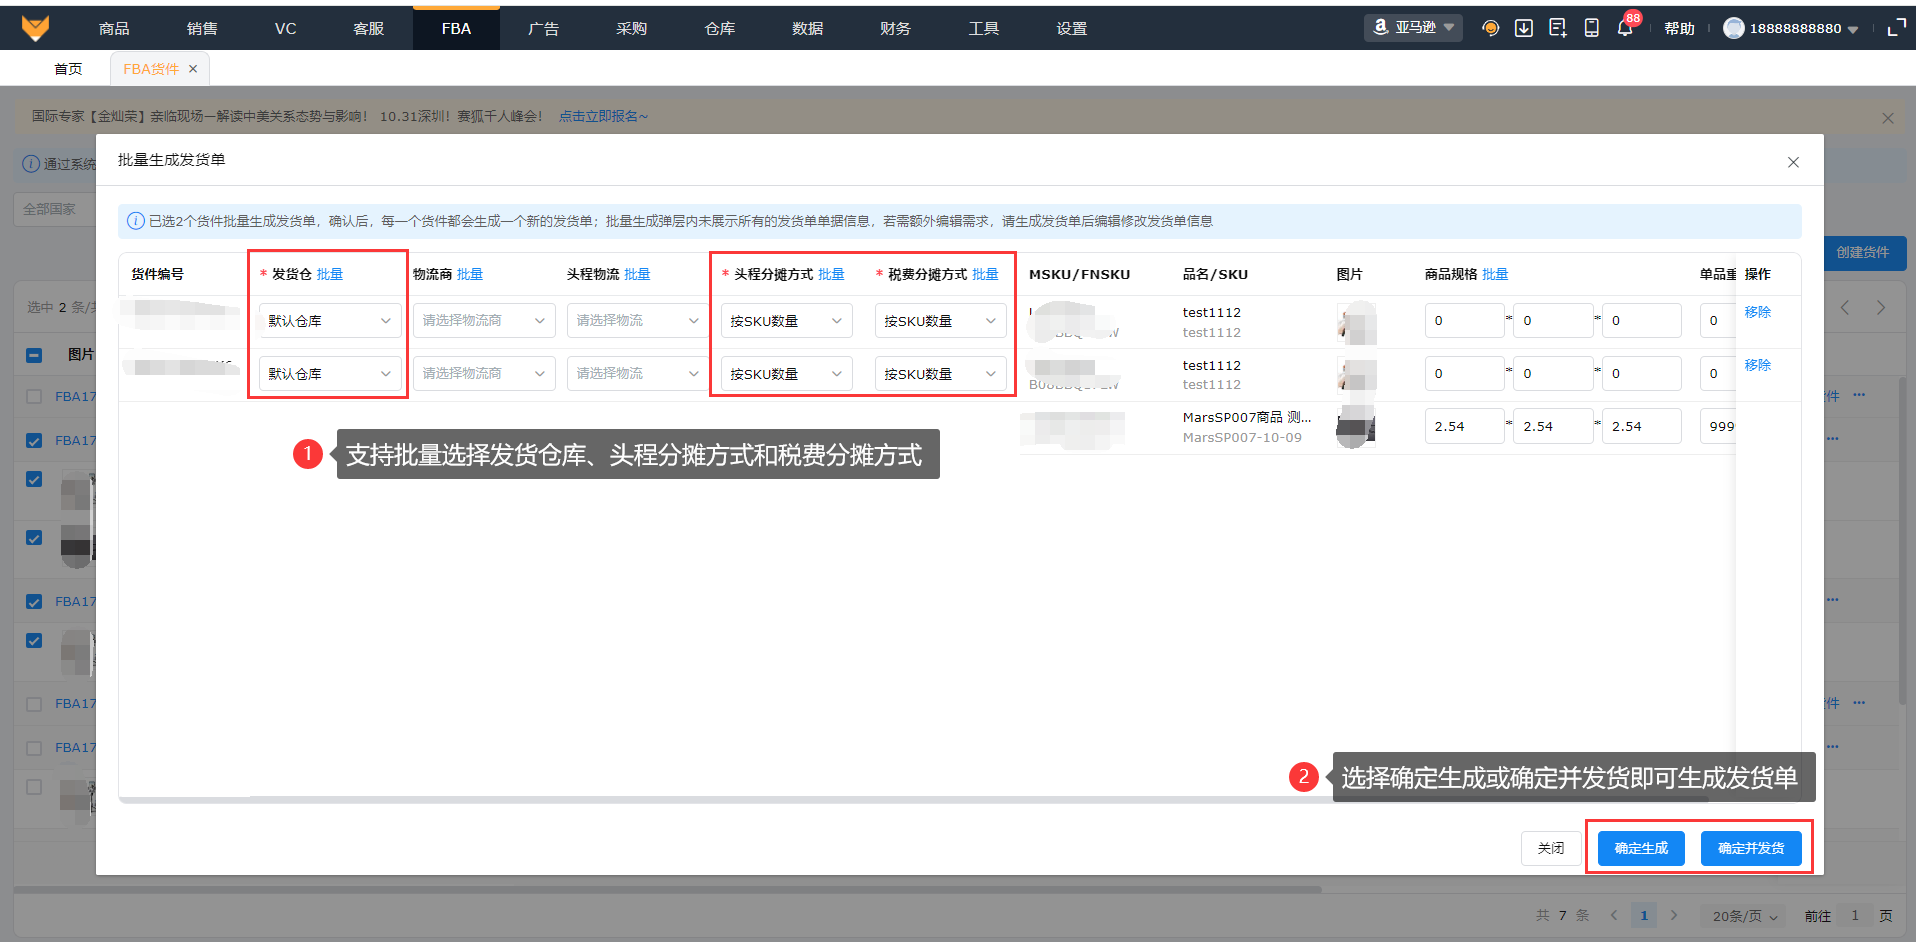The width and height of the screenshot is (1916, 942).
Task: Click 批量 link next to 物流商
Action: click(x=470, y=274)
